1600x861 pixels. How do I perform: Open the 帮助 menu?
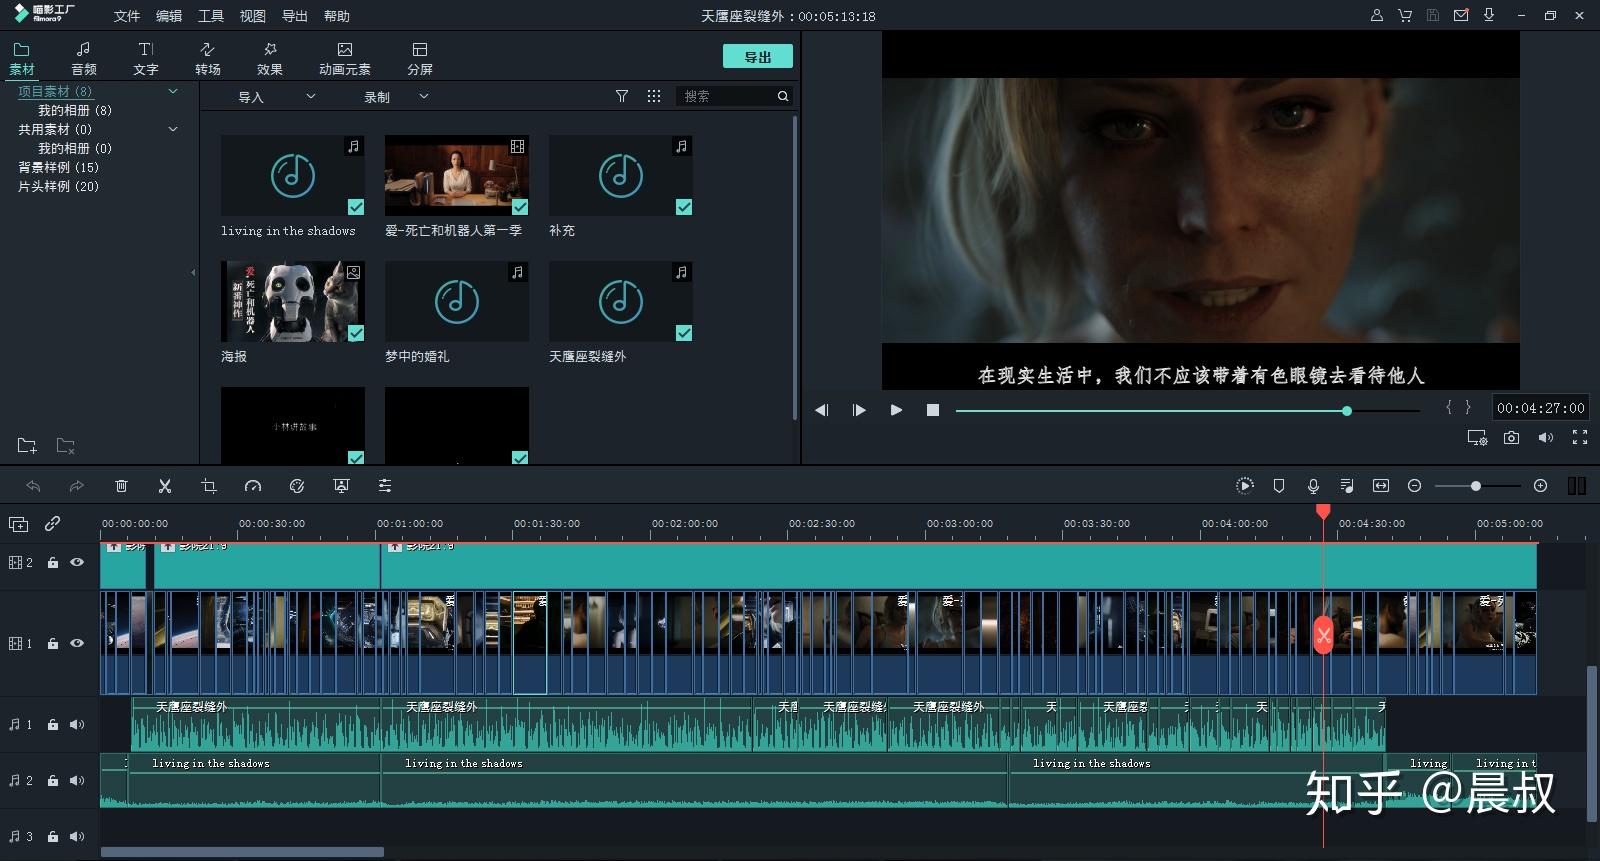click(x=337, y=16)
